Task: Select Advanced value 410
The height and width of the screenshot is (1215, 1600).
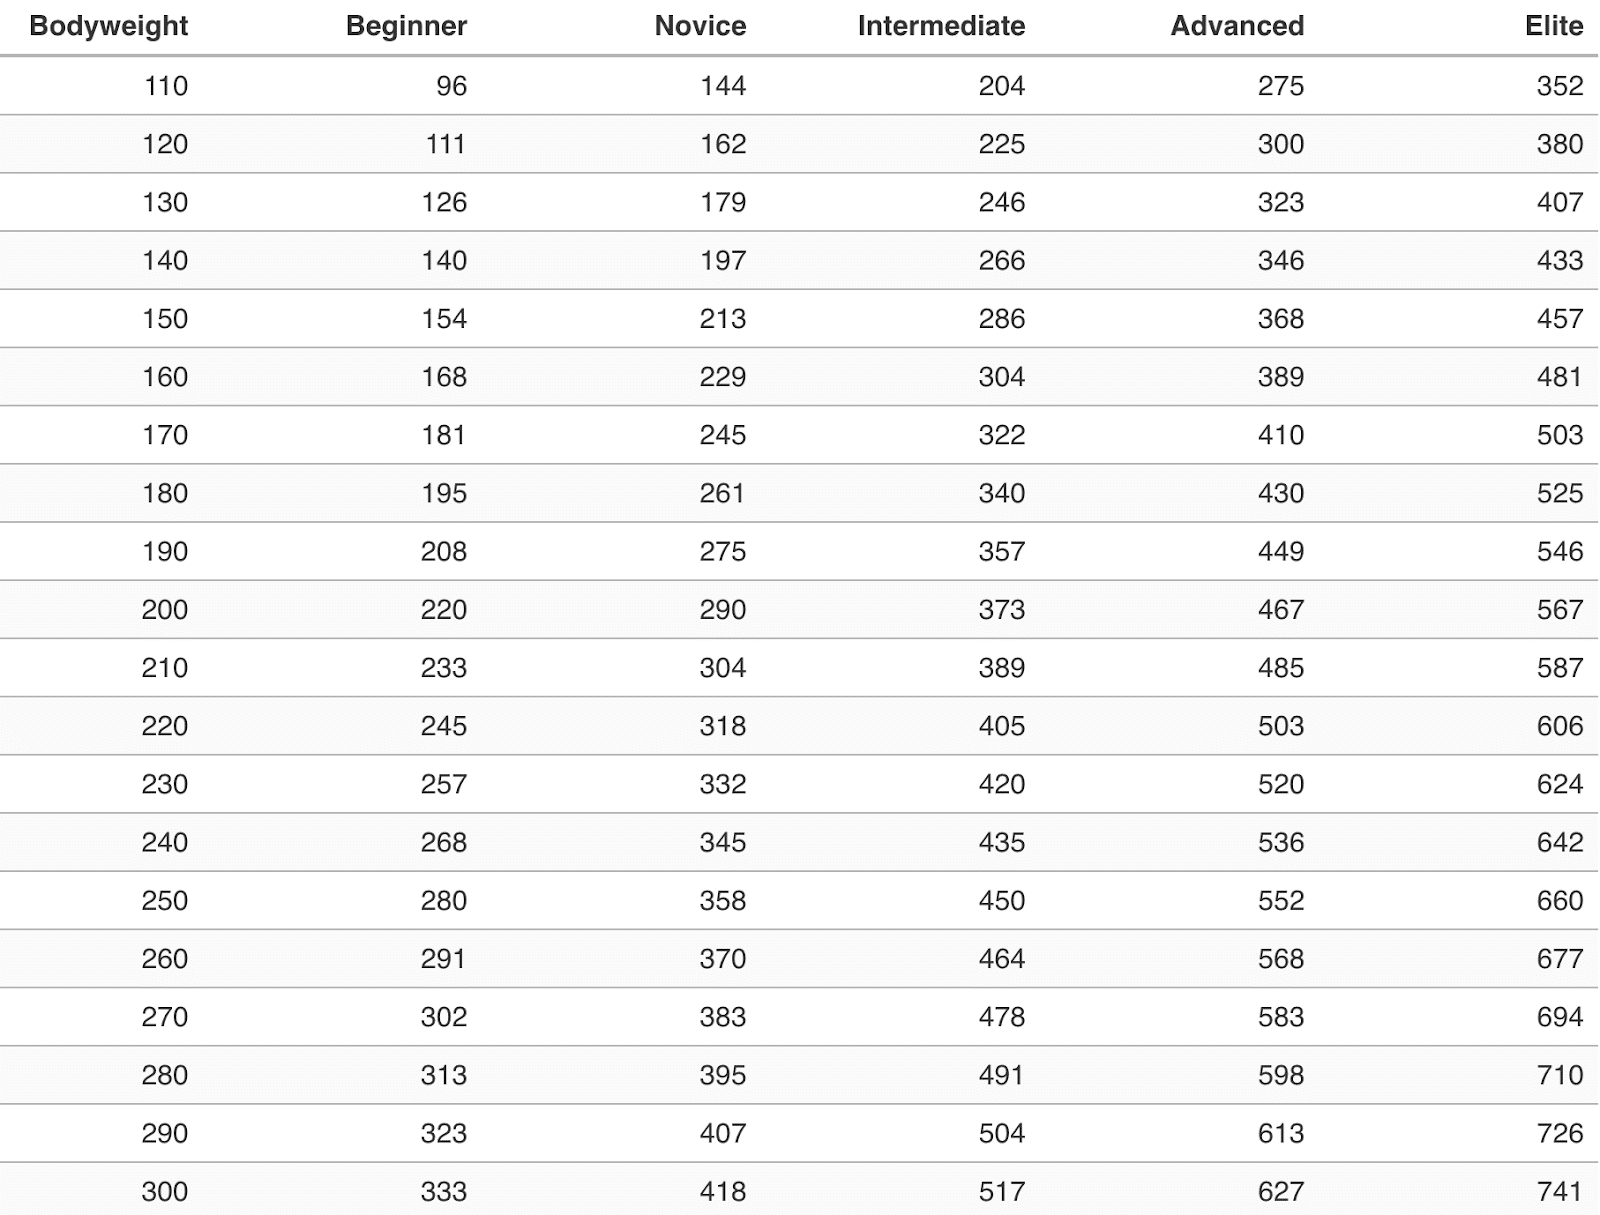Action: pyautogui.click(x=1281, y=435)
